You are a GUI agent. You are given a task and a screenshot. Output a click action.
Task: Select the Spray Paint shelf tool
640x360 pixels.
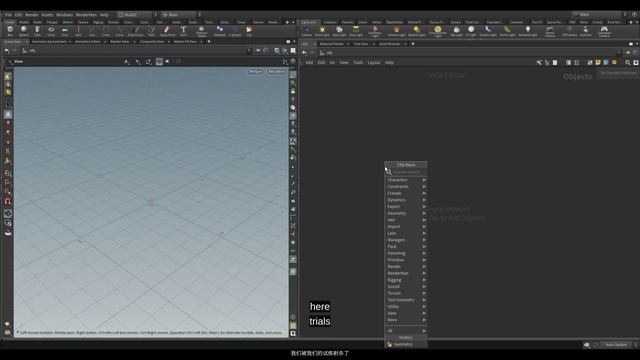click(x=167, y=31)
